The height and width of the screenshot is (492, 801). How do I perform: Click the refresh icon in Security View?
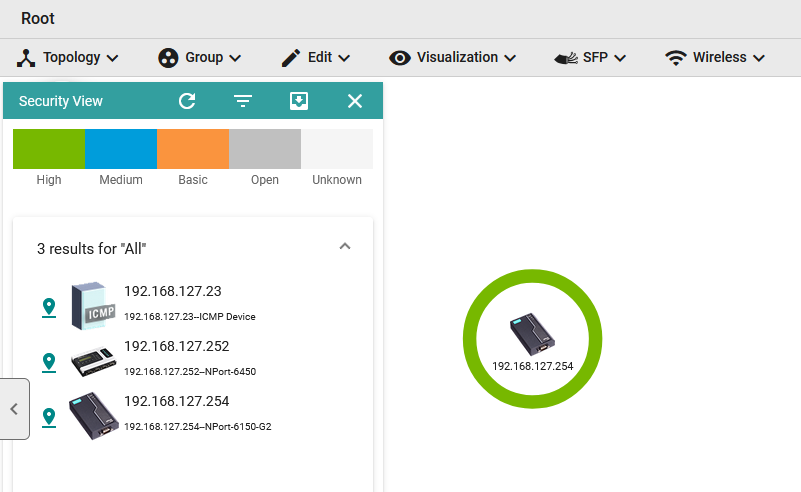coord(187,101)
